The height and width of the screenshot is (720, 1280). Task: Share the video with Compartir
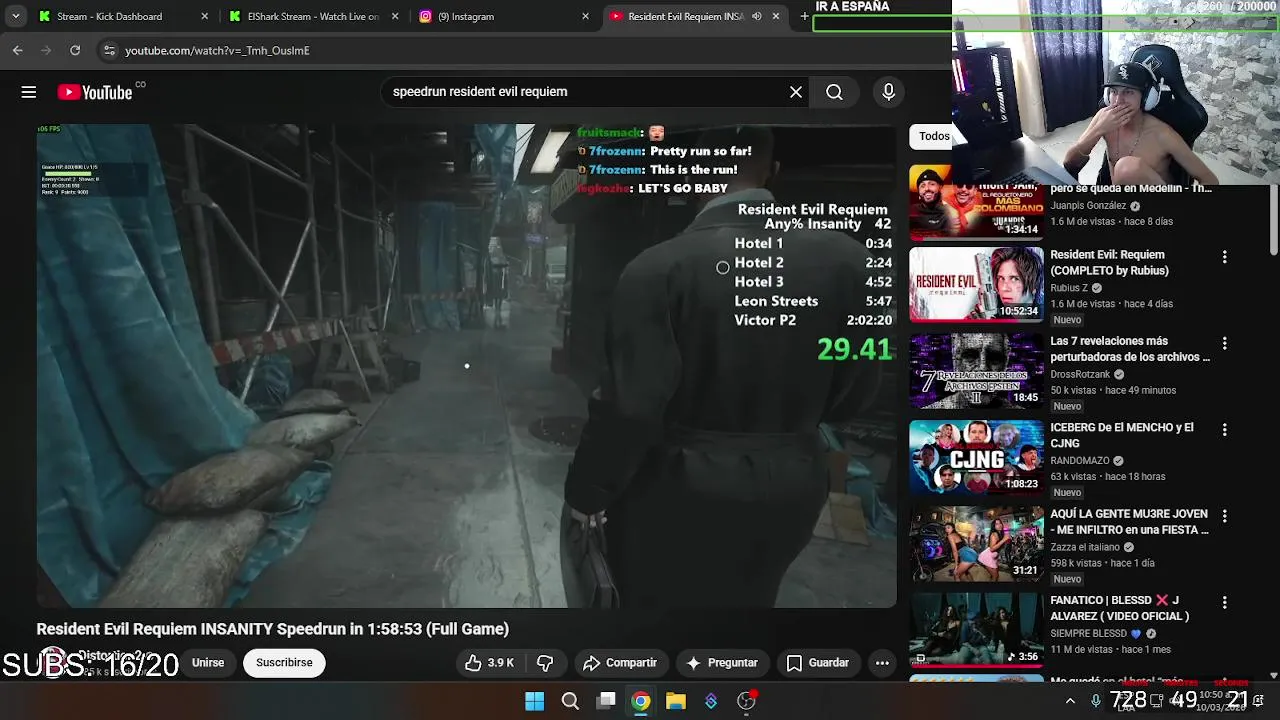(x=620, y=663)
